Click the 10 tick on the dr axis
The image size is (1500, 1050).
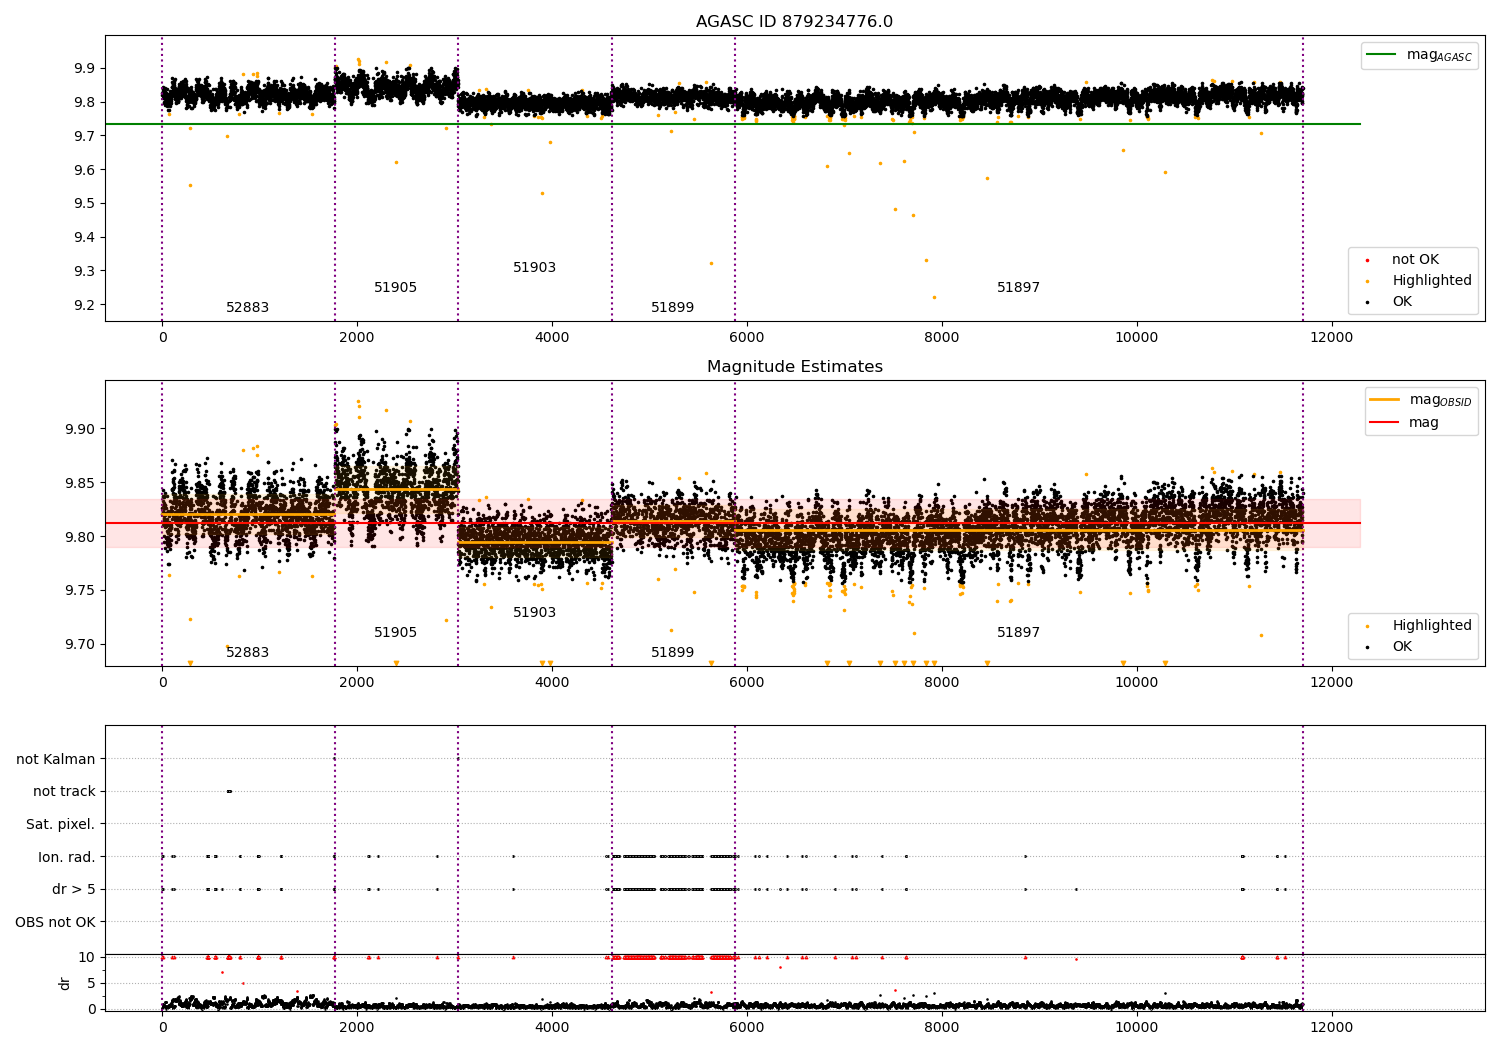[87, 957]
